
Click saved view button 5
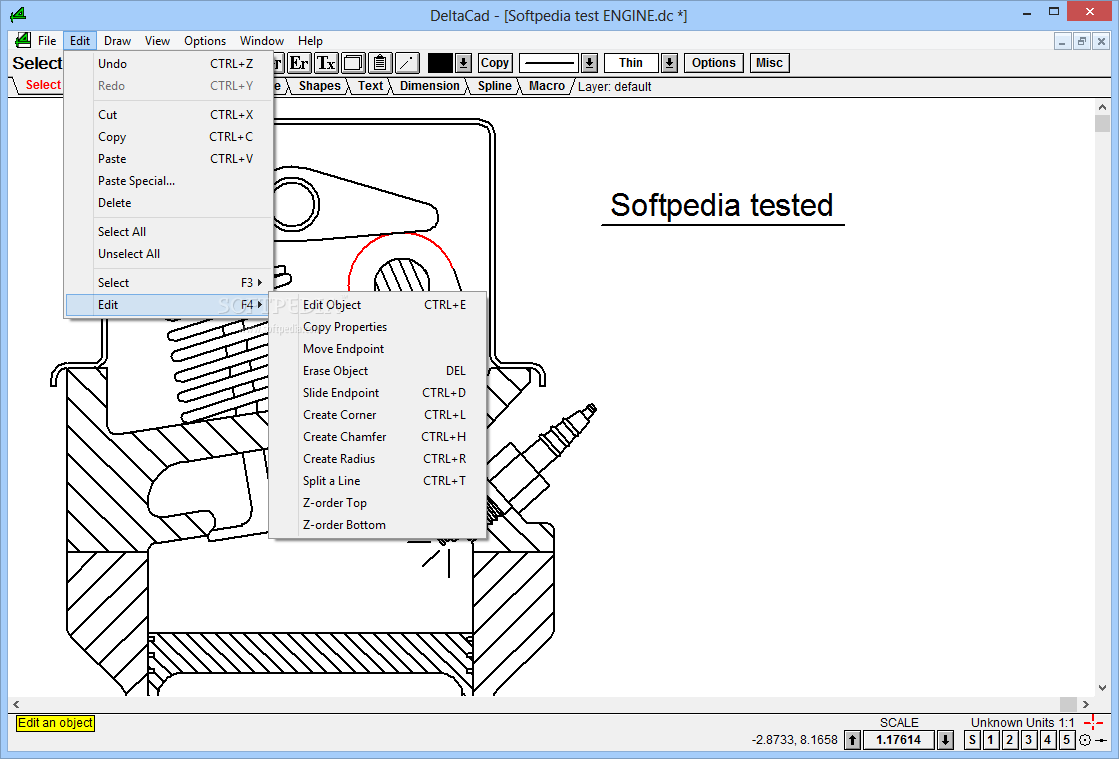(x=1066, y=740)
